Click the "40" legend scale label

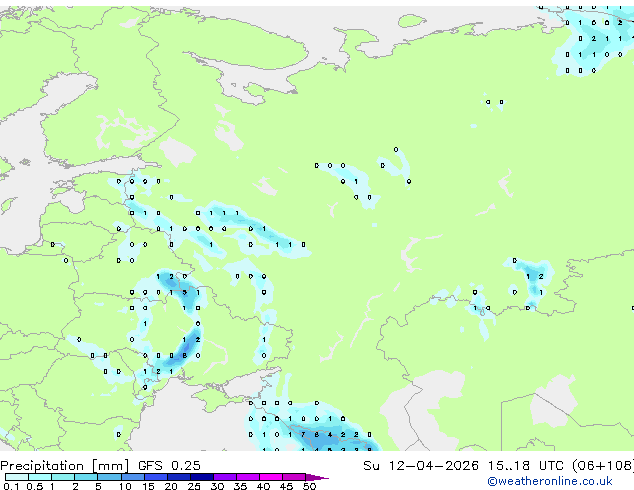pyautogui.click(x=263, y=486)
